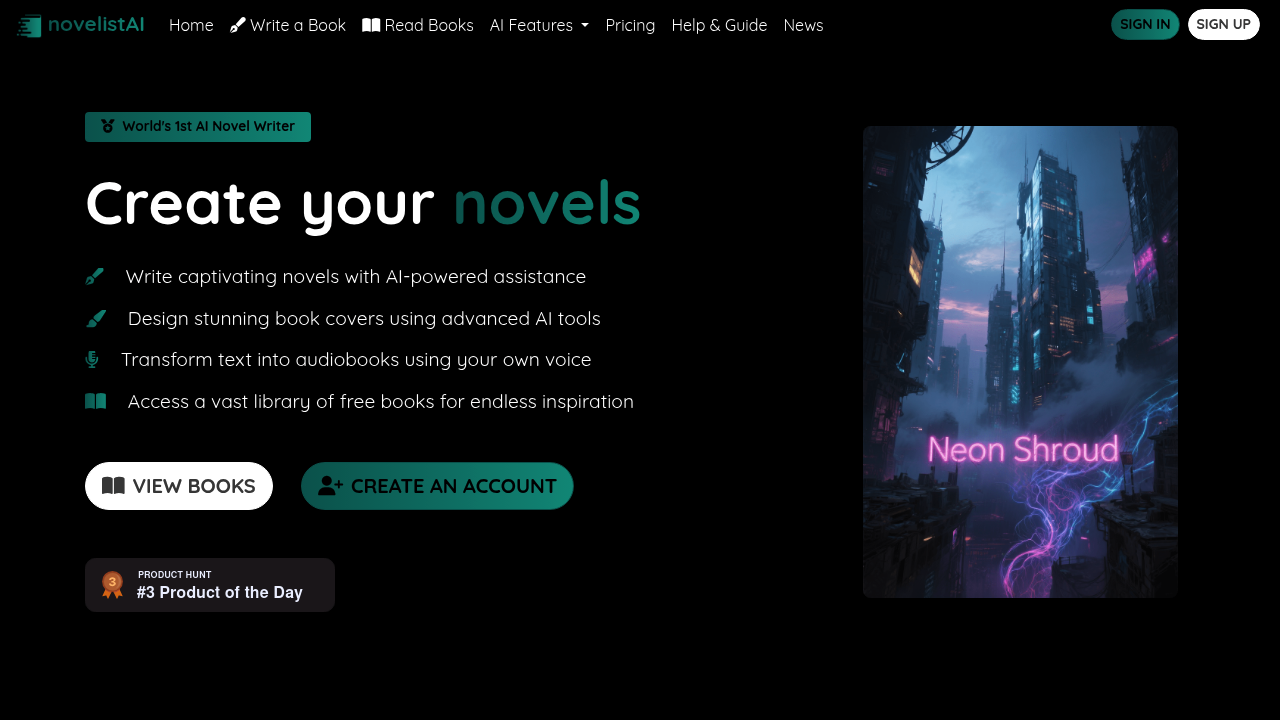Click the novelistAI logo icon
This screenshot has height=720, width=1280.
[x=29, y=26]
